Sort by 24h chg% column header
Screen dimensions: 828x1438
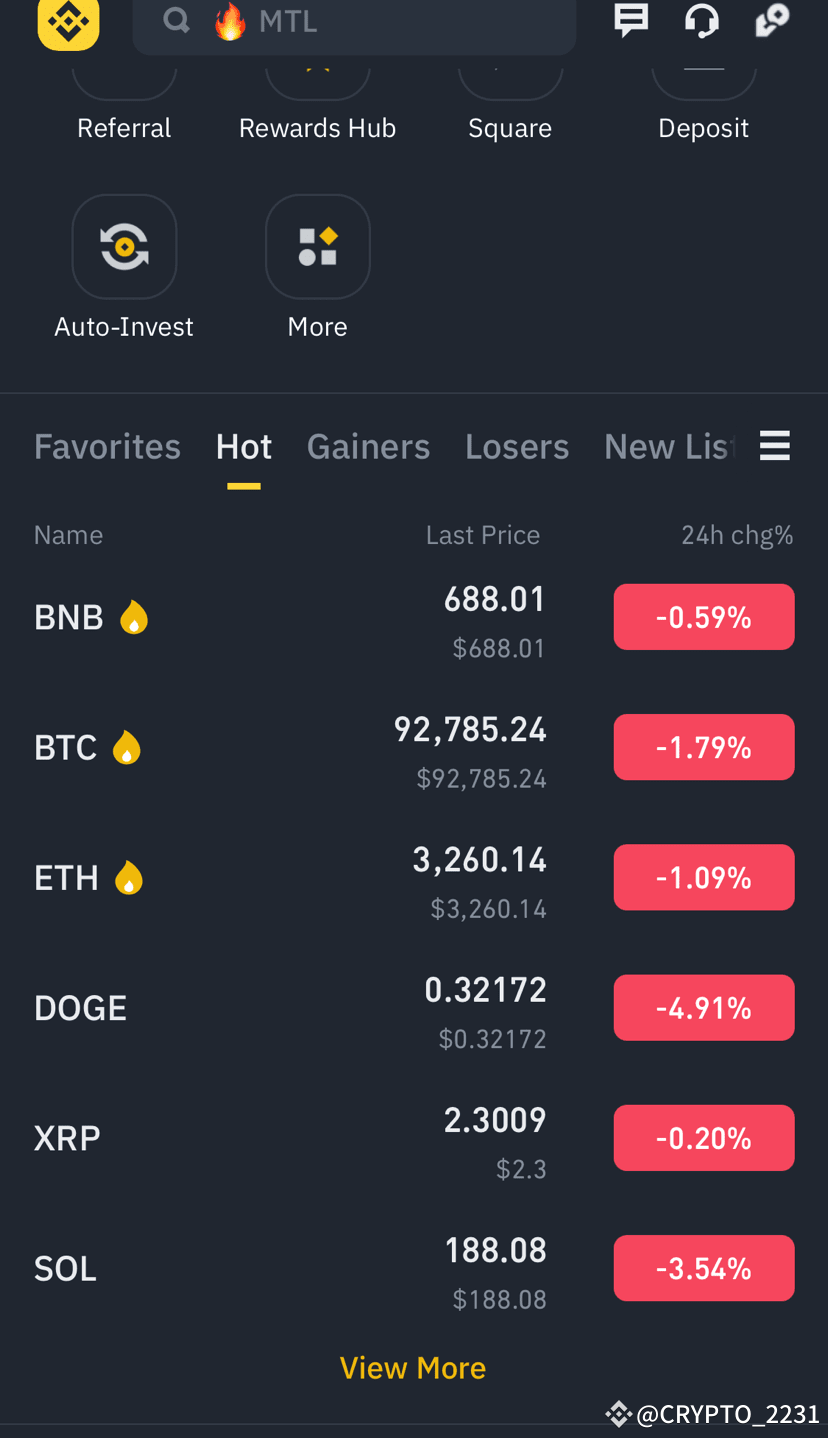pyautogui.click(x=737, y=535)
